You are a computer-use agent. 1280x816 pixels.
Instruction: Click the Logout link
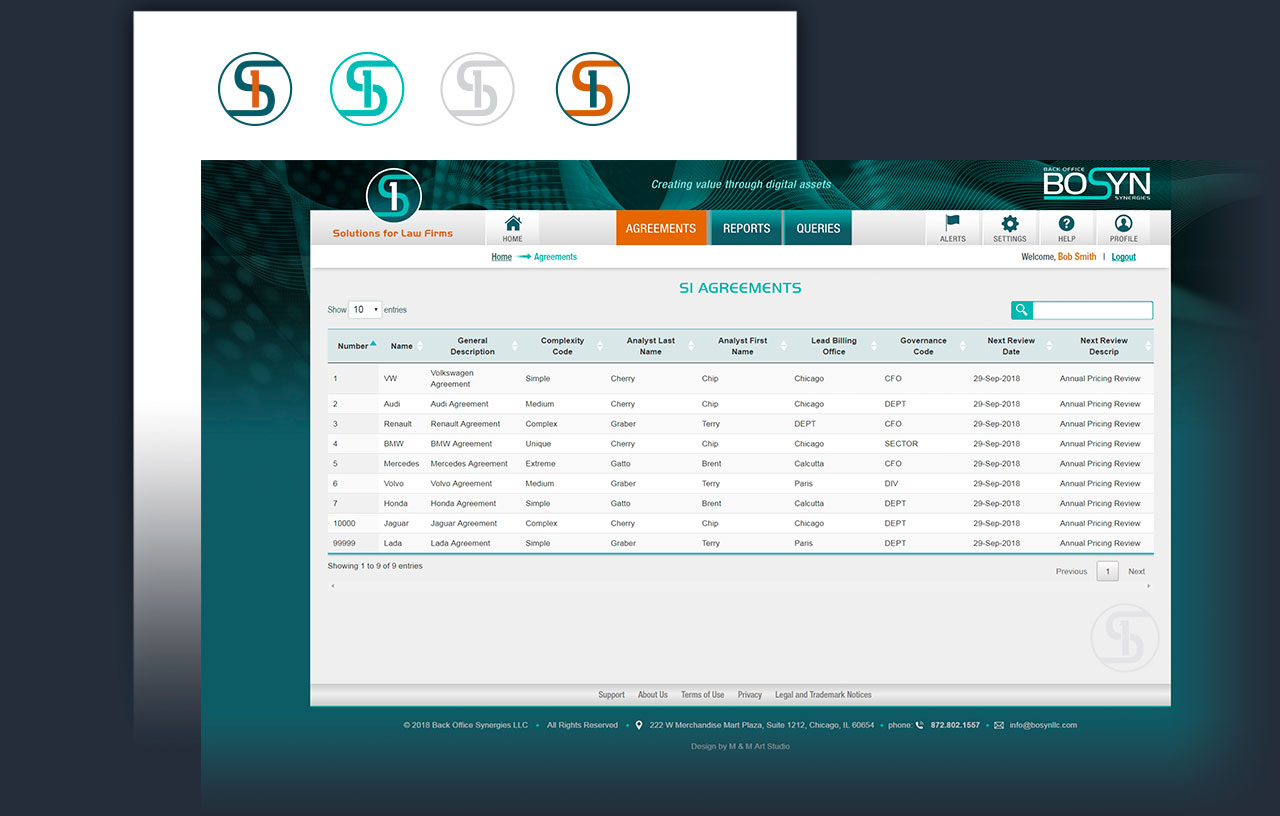[1123, 257]
